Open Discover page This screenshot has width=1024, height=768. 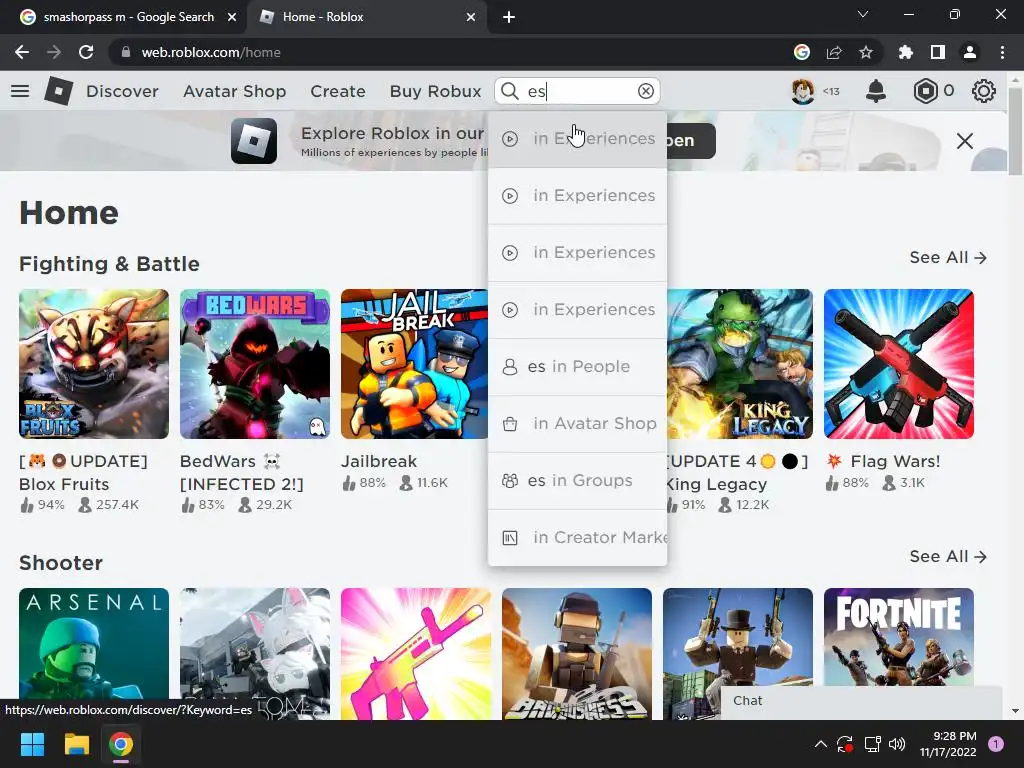122,91
